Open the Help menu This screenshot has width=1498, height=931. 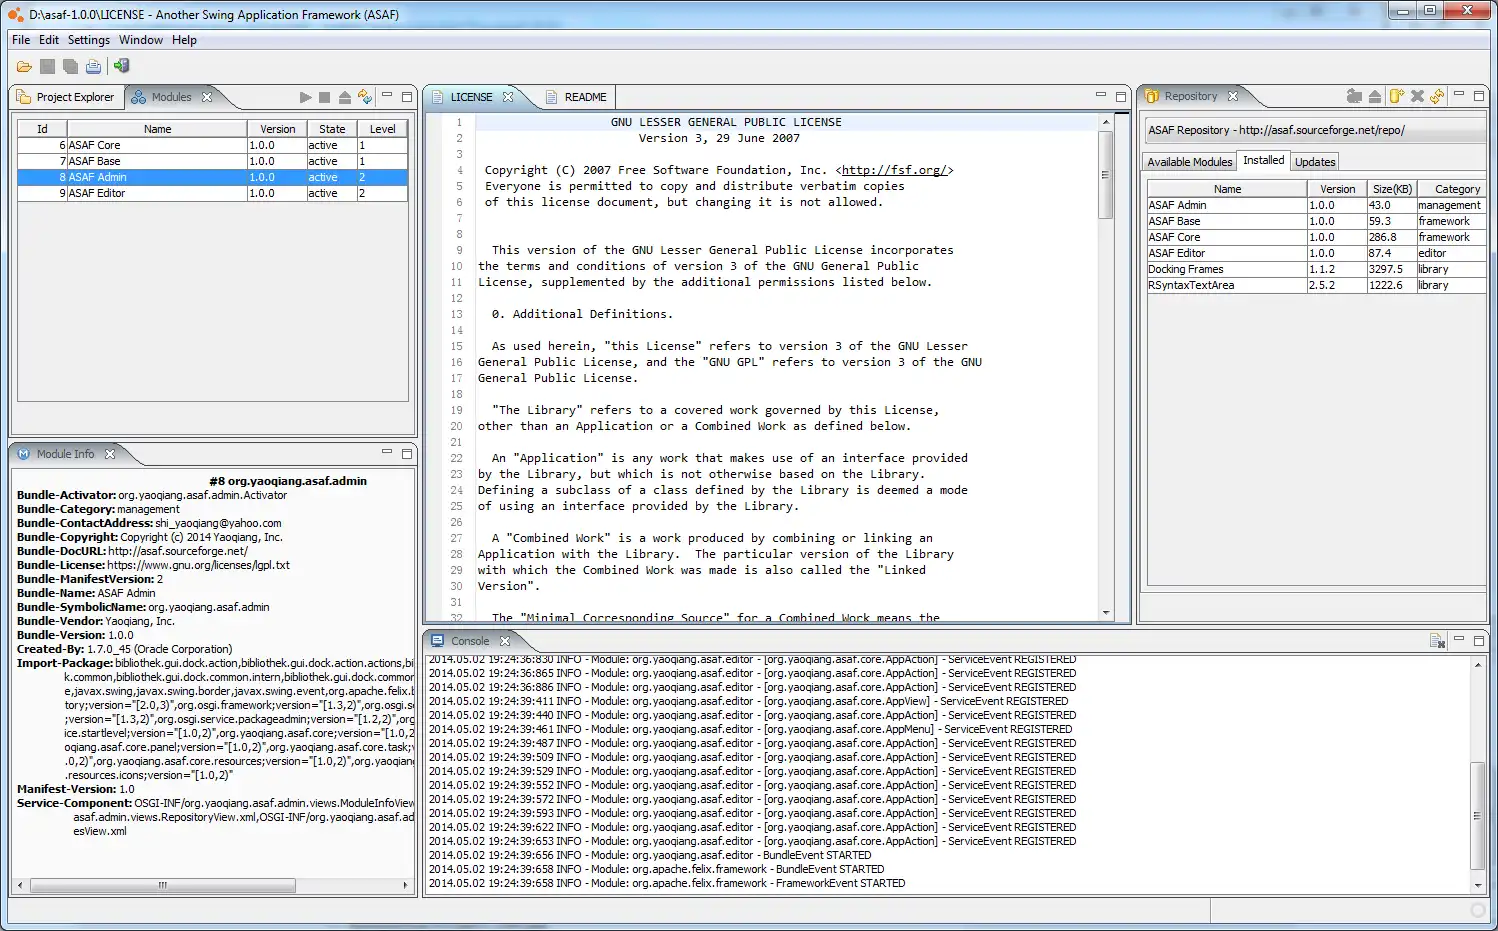[x=184, y=40]
